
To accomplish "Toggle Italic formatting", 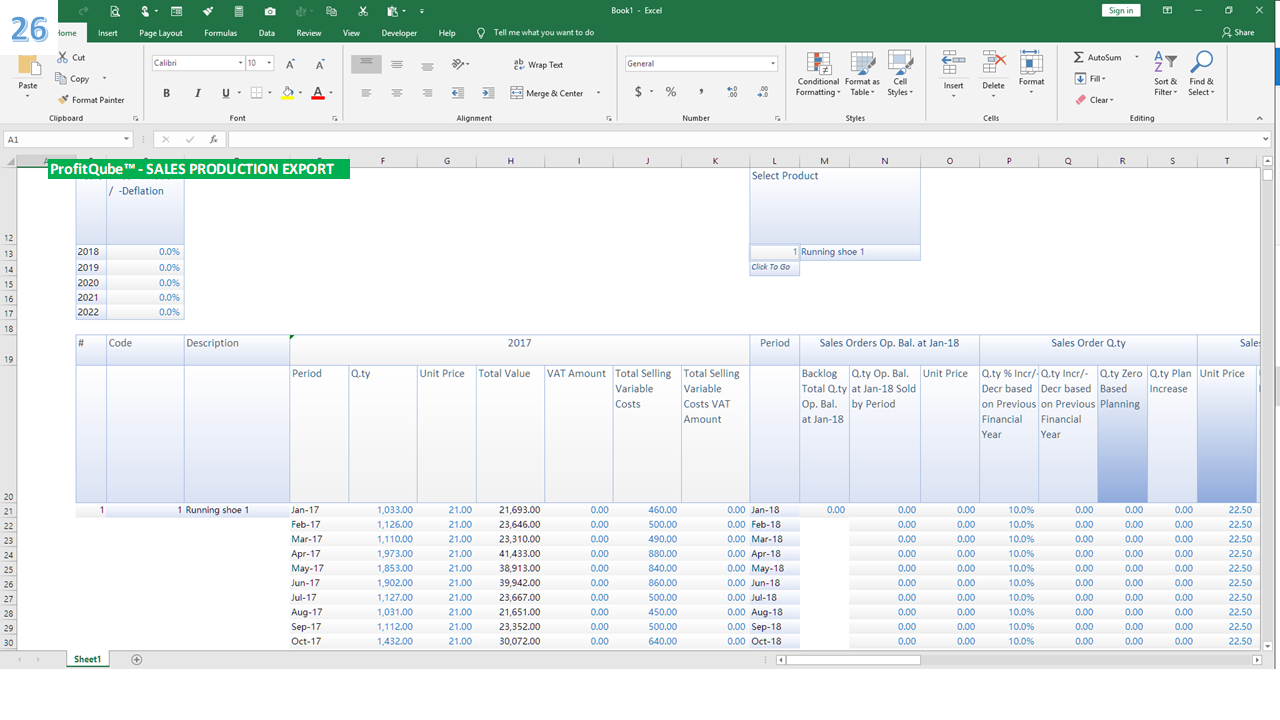I will 197,93.
